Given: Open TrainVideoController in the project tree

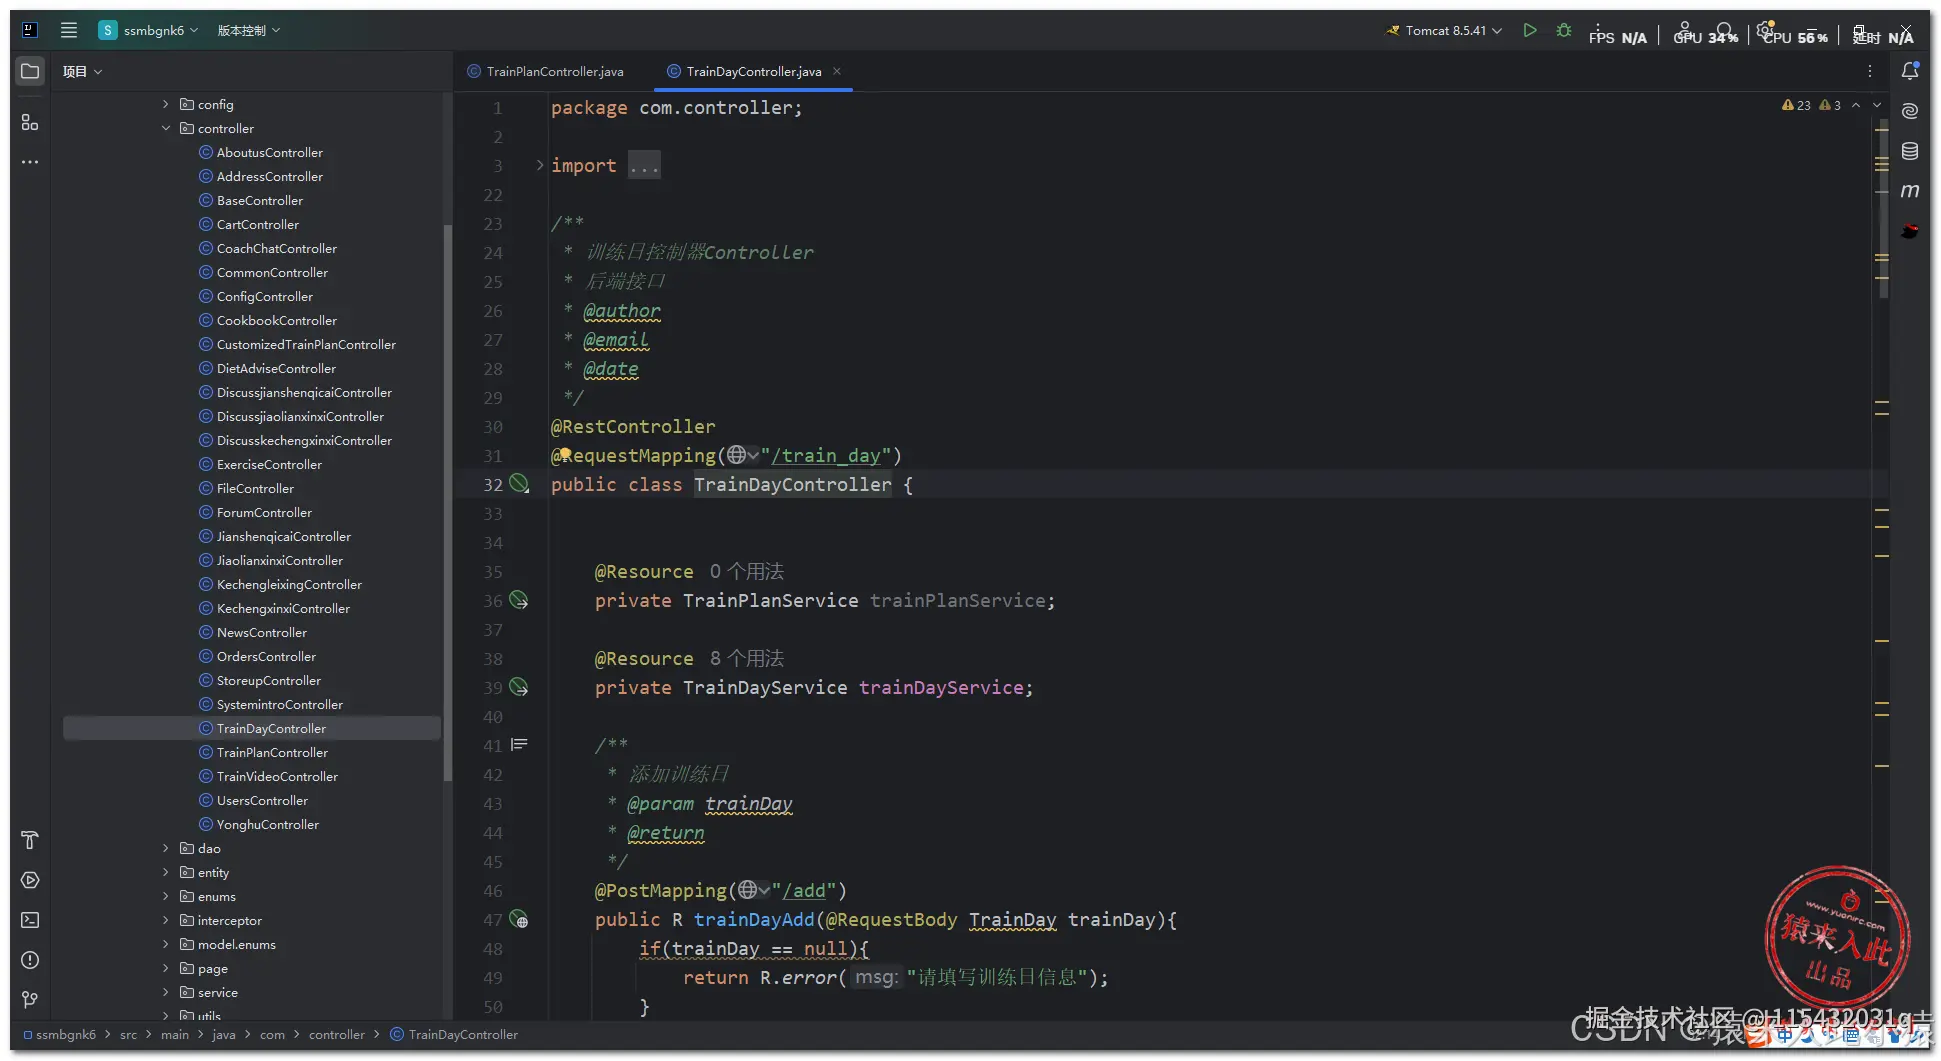Looking at the screenshot, I should click(x=277, y=776).
